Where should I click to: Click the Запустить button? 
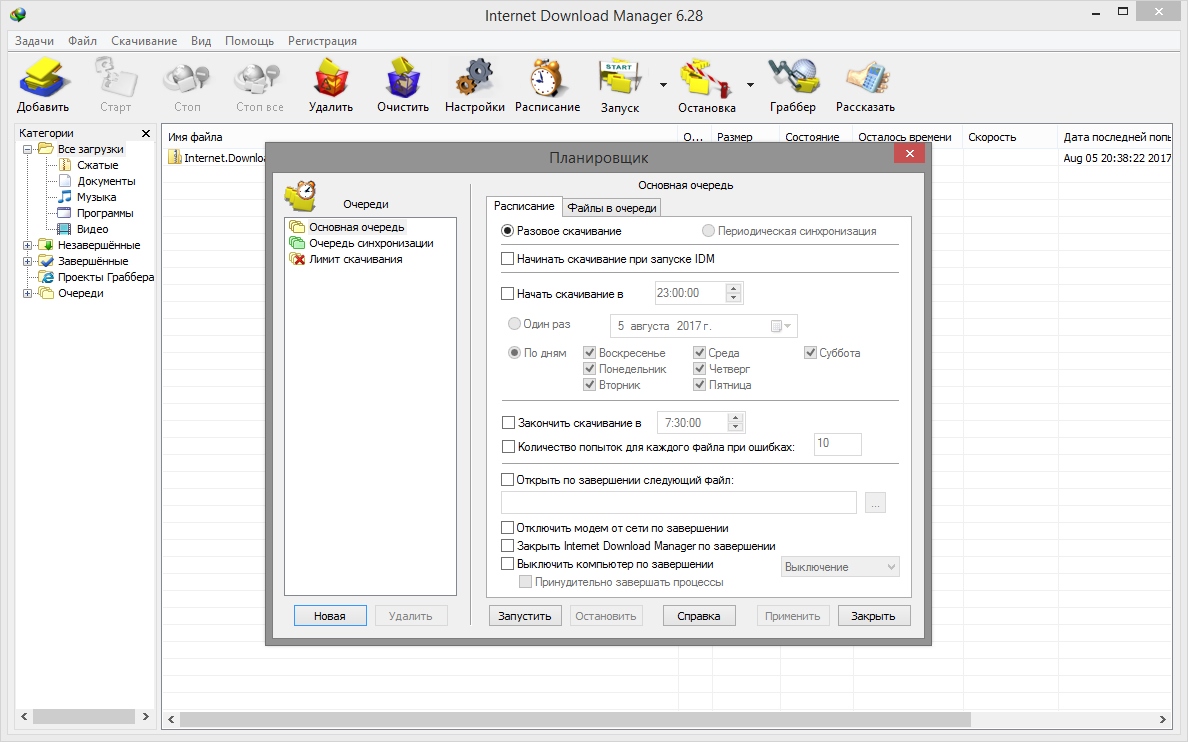click(524, 616)
